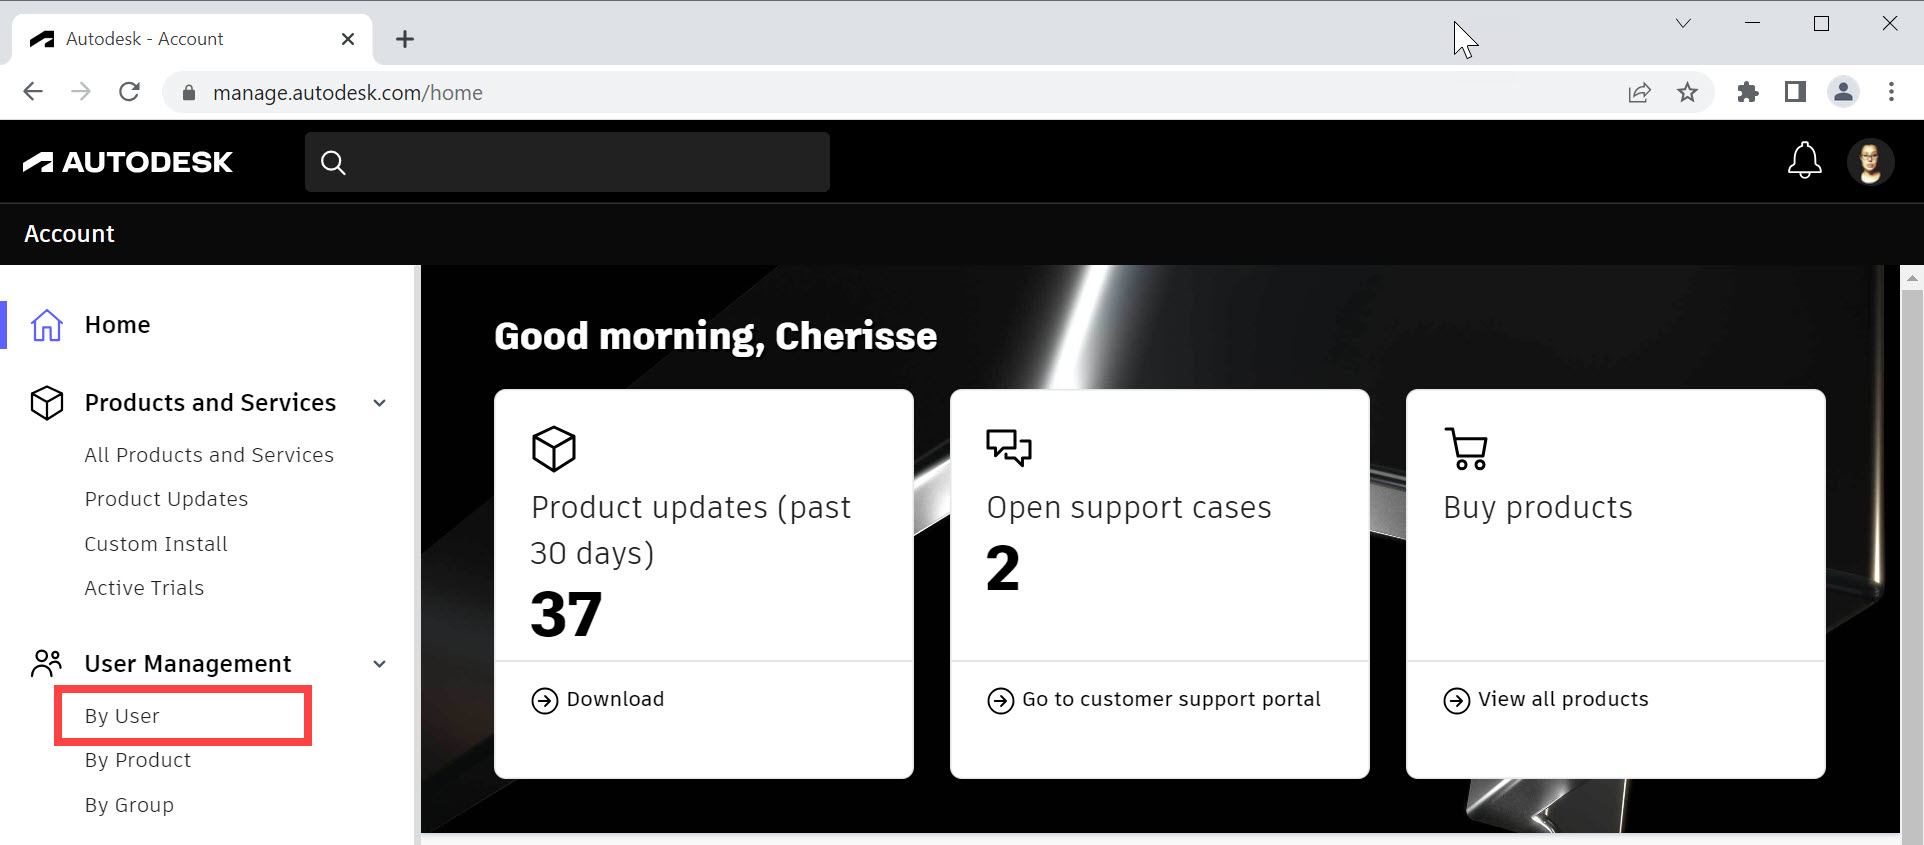This screenshot has width=1924, height=845.
Task: Click the Autodesk logo
Action: [127, 162]
